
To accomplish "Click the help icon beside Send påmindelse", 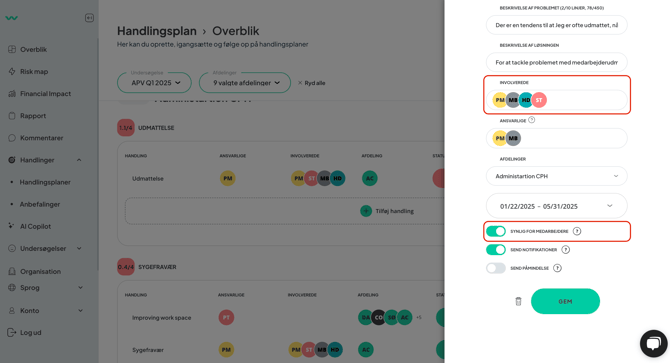I will pyautogui.click(x=557, y=268).
